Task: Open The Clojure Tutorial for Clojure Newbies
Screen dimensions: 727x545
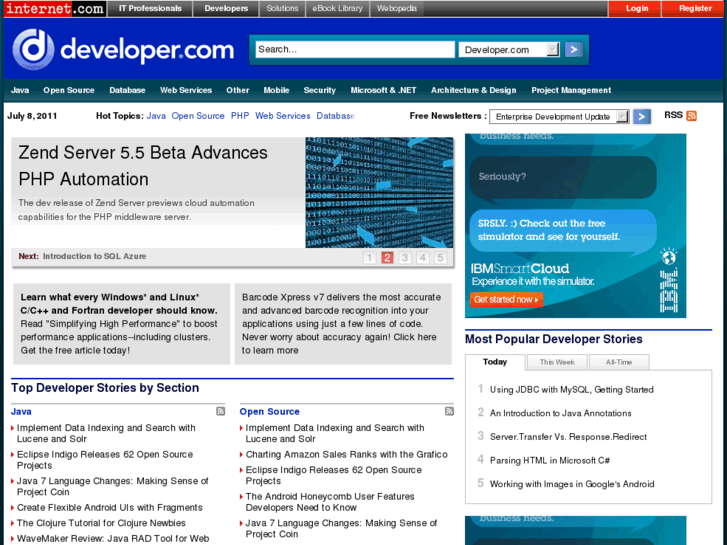Action: pyautogui.click(x=101, y=523)
